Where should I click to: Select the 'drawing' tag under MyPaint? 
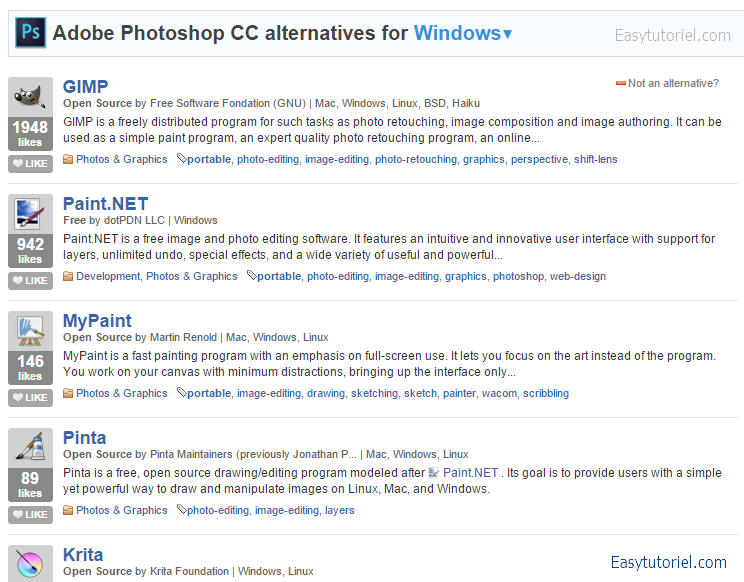pos(326,393)
